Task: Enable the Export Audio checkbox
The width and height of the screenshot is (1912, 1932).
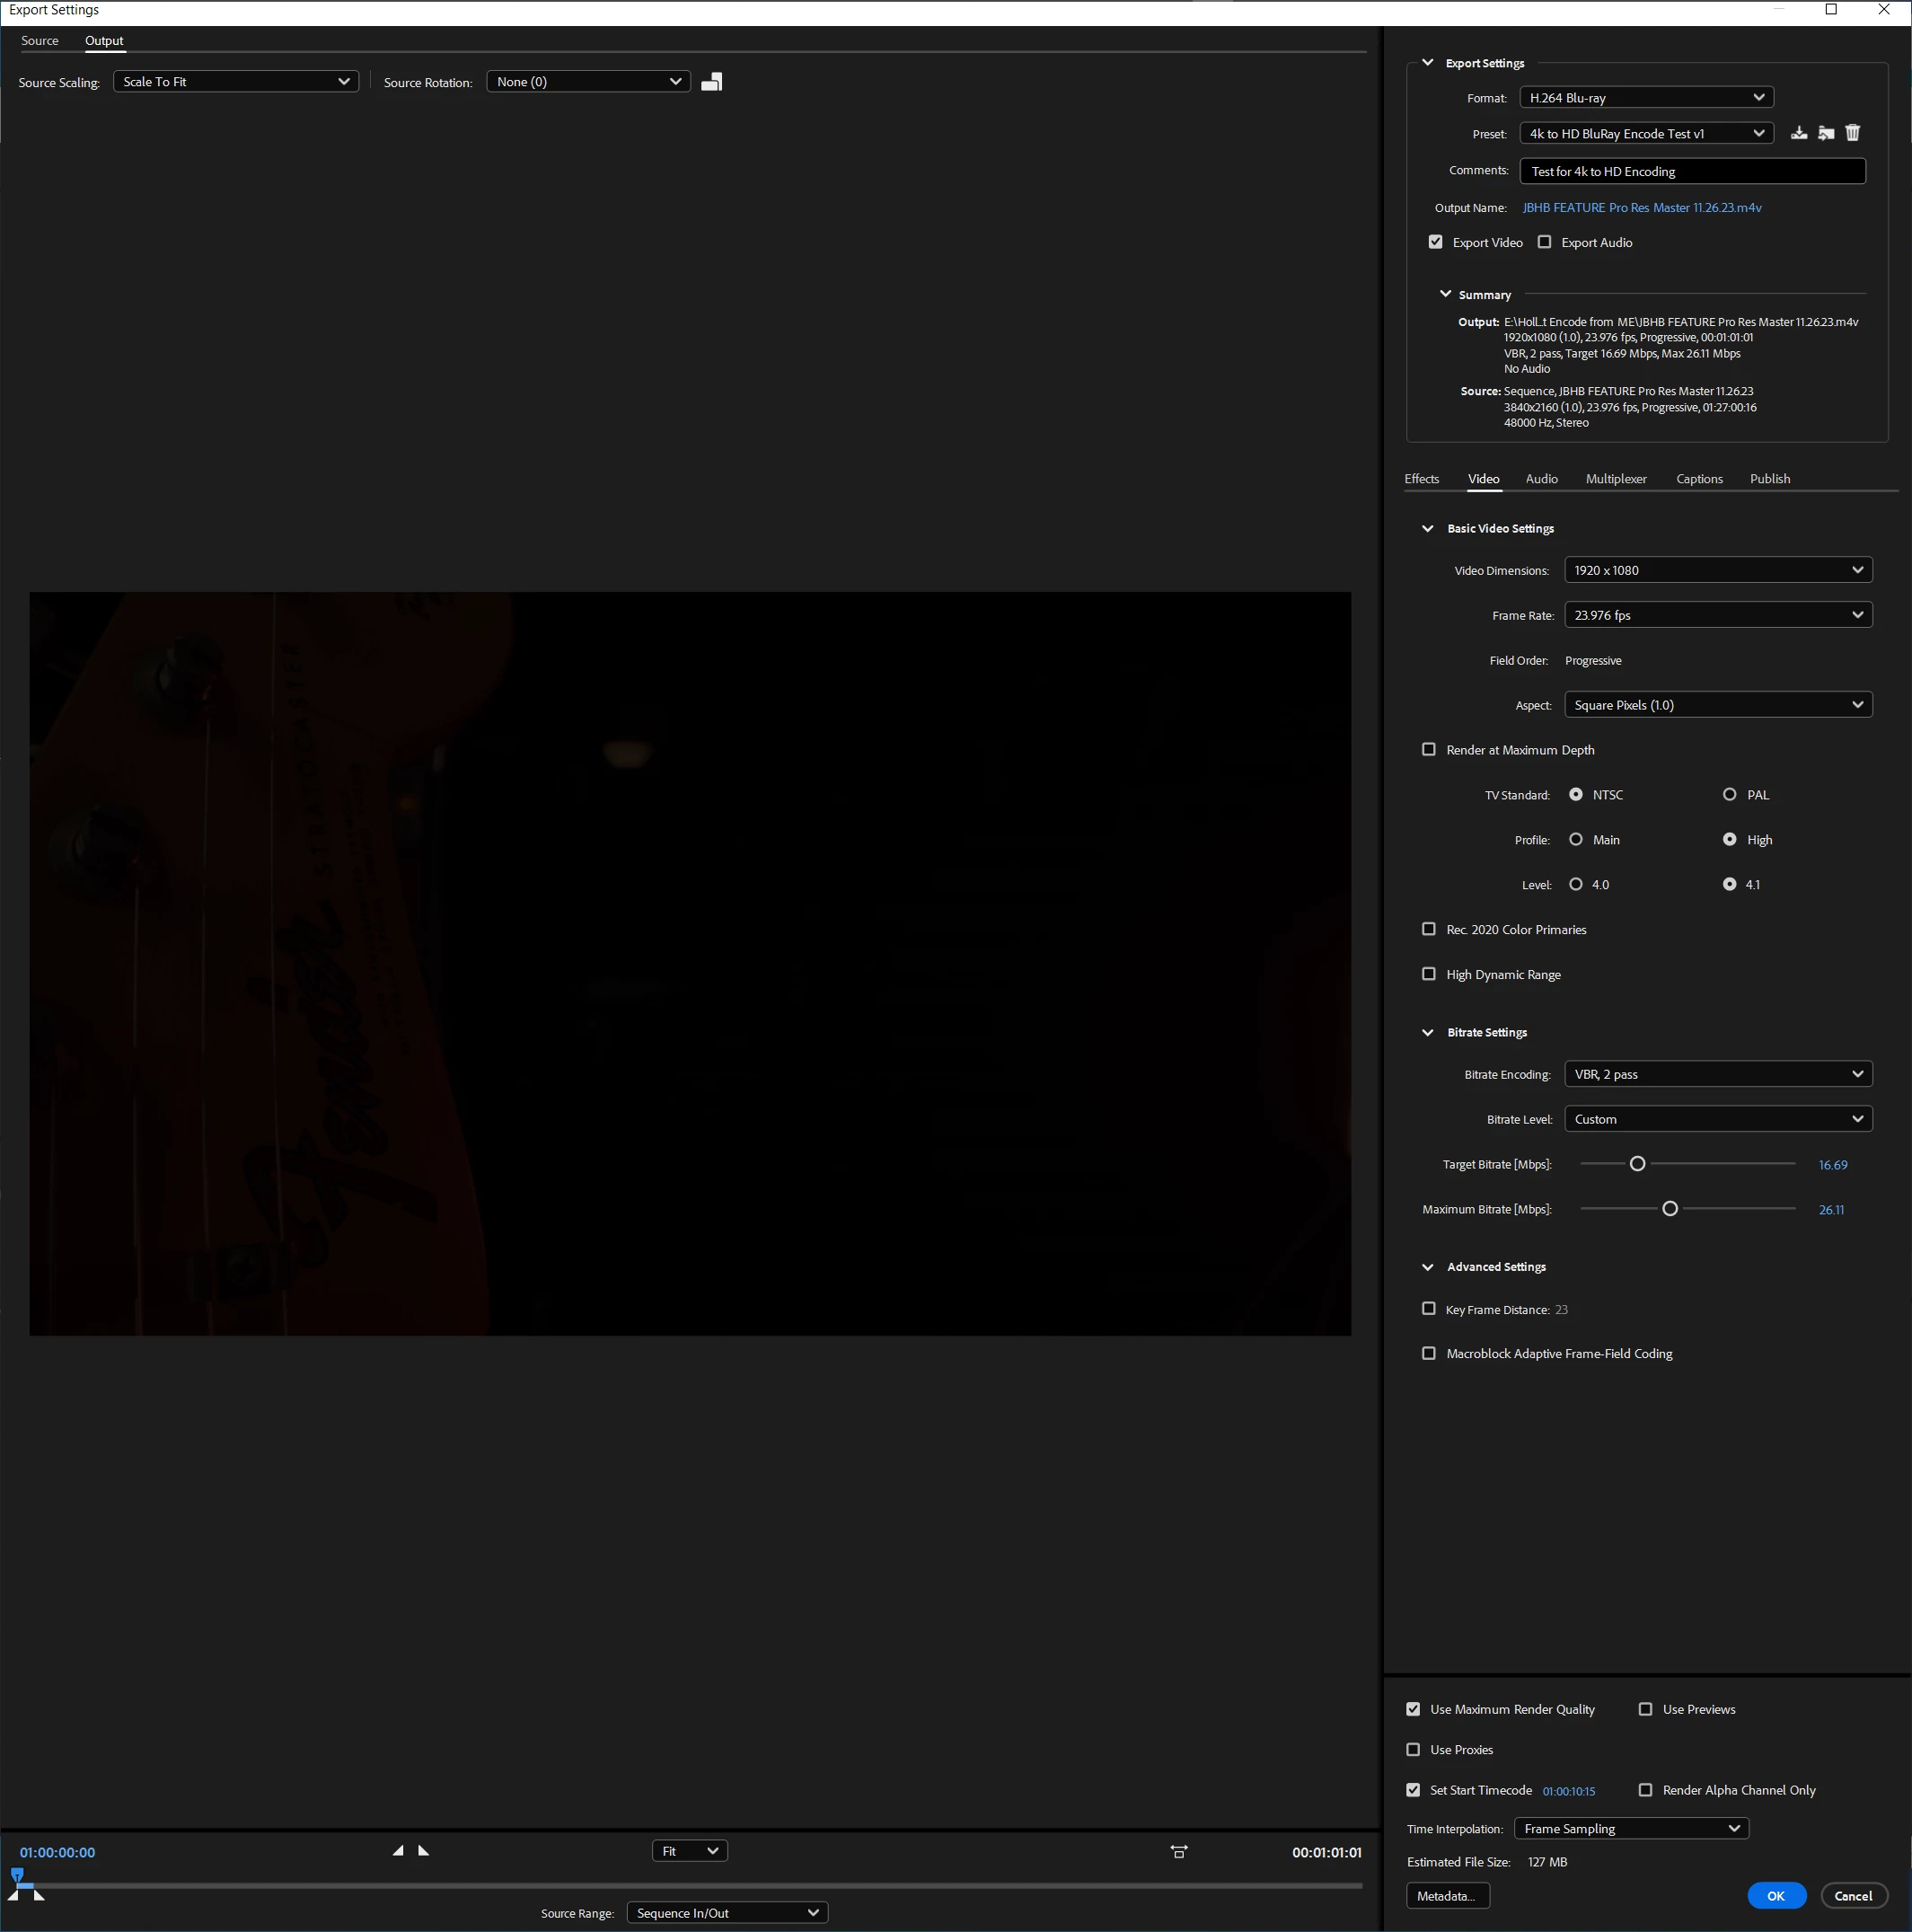Action: [x=1544, y=242]
